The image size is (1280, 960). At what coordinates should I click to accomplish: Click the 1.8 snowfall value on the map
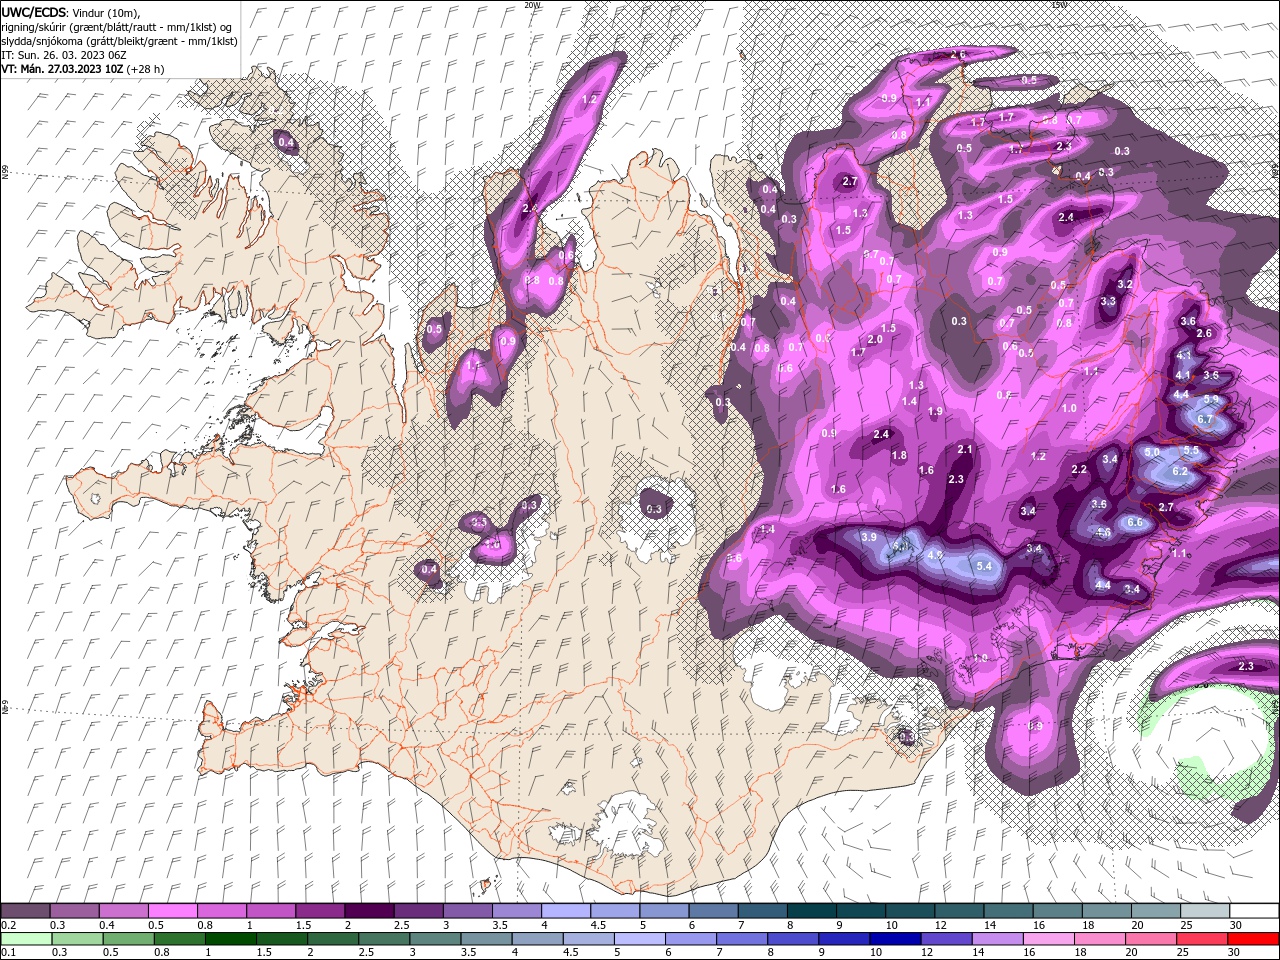(899, 456)
